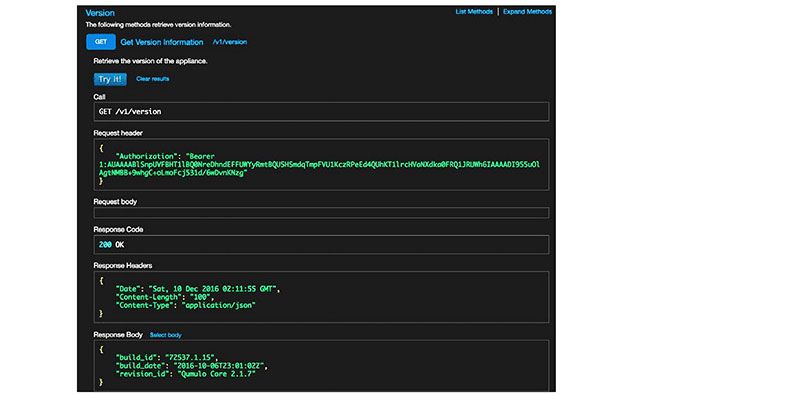Click the revision_id Qumulo Core 2.1.7 line
The image size is (800, 395).
(186, 374)
